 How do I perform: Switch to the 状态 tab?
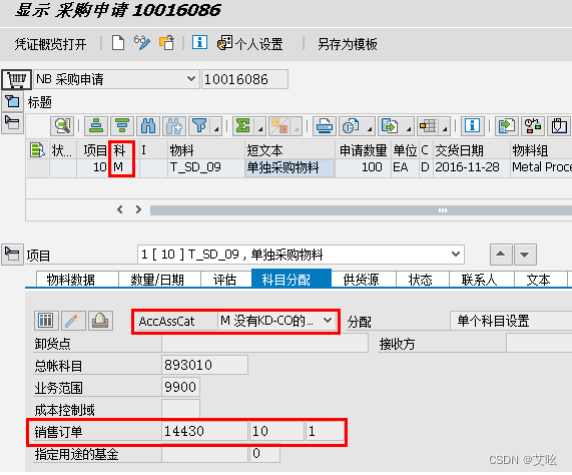tap(422, 279)
